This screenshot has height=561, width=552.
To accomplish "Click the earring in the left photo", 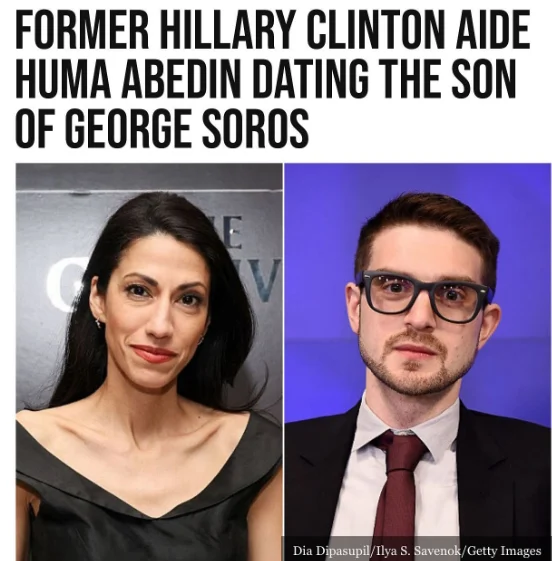I will pos(99,323).
